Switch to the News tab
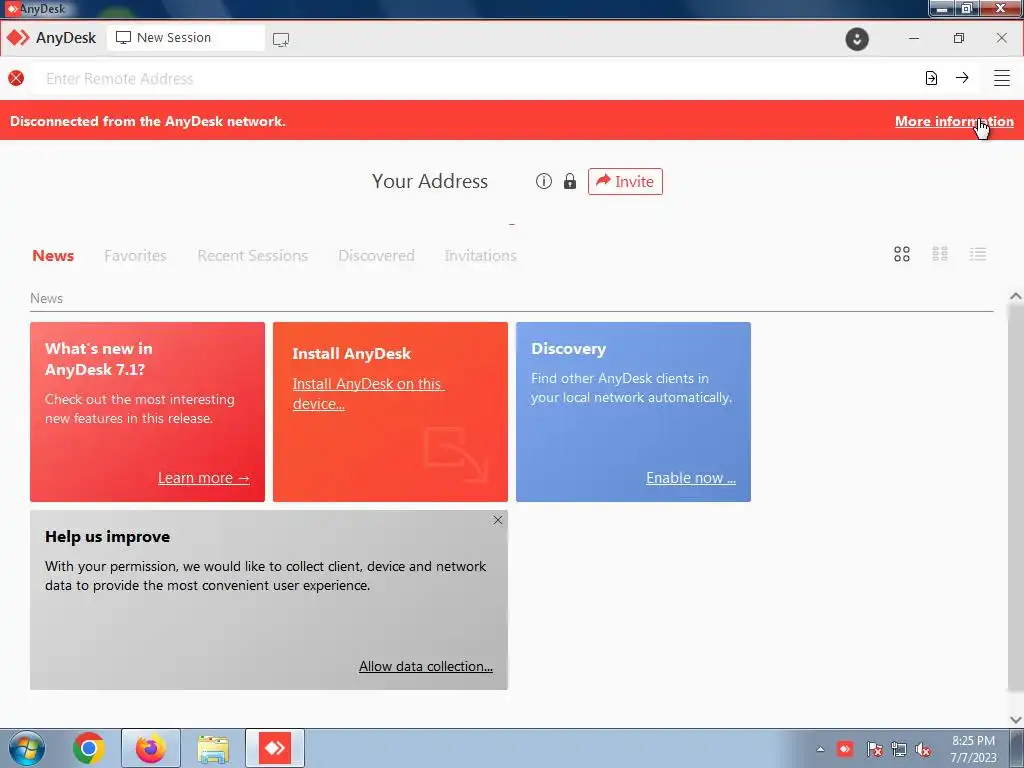 [x=53, y=255]
